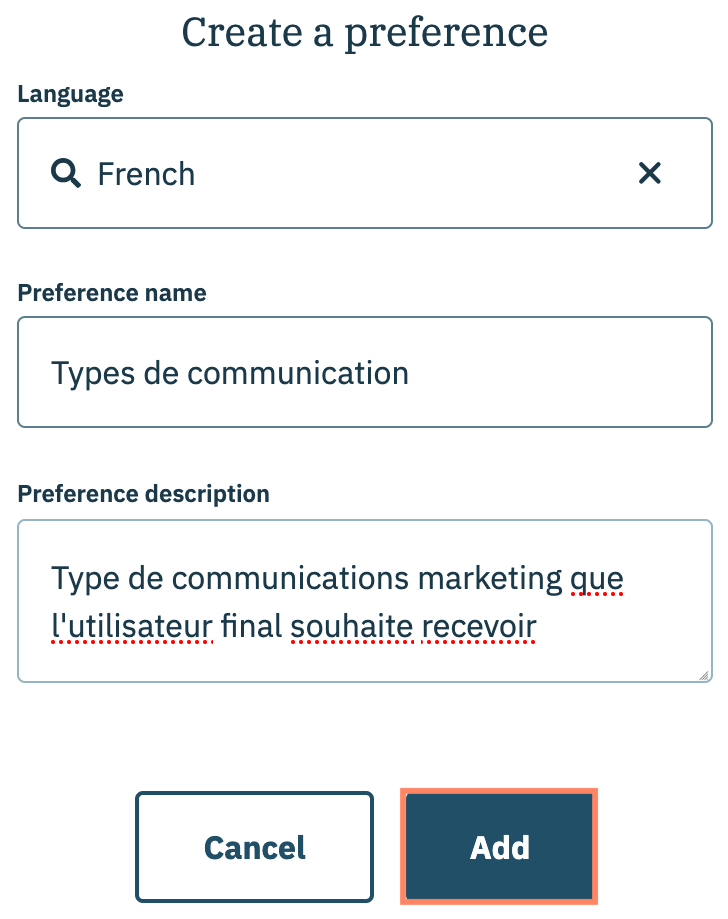Click the Preference description label

[143, 493]
